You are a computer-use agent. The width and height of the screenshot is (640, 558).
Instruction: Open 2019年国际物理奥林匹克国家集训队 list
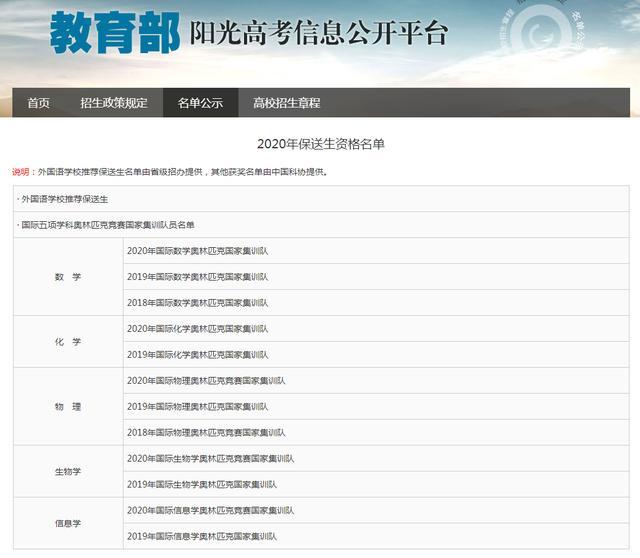[x=198, y=407]
